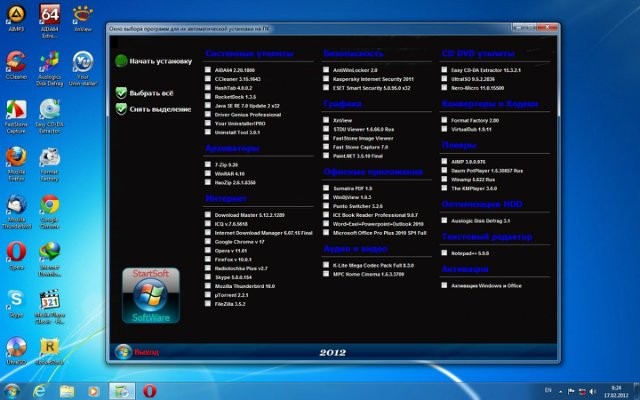Open the UltraISO desktop icon
The height and width of the screenshot is (400, 640).
(x=16, y=351)
